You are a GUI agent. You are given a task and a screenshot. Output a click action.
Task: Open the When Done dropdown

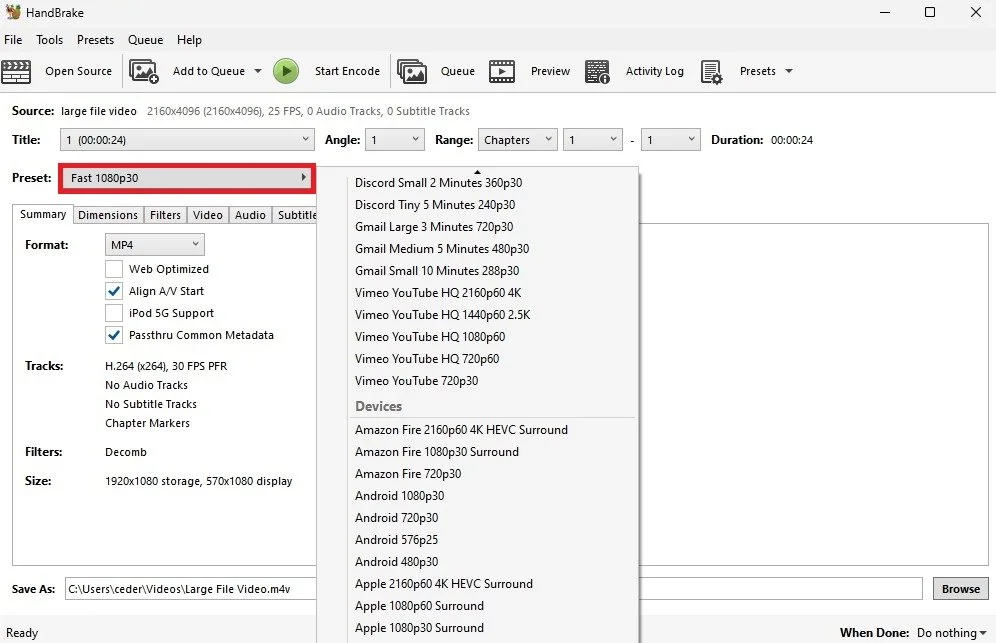click(948, 632)
